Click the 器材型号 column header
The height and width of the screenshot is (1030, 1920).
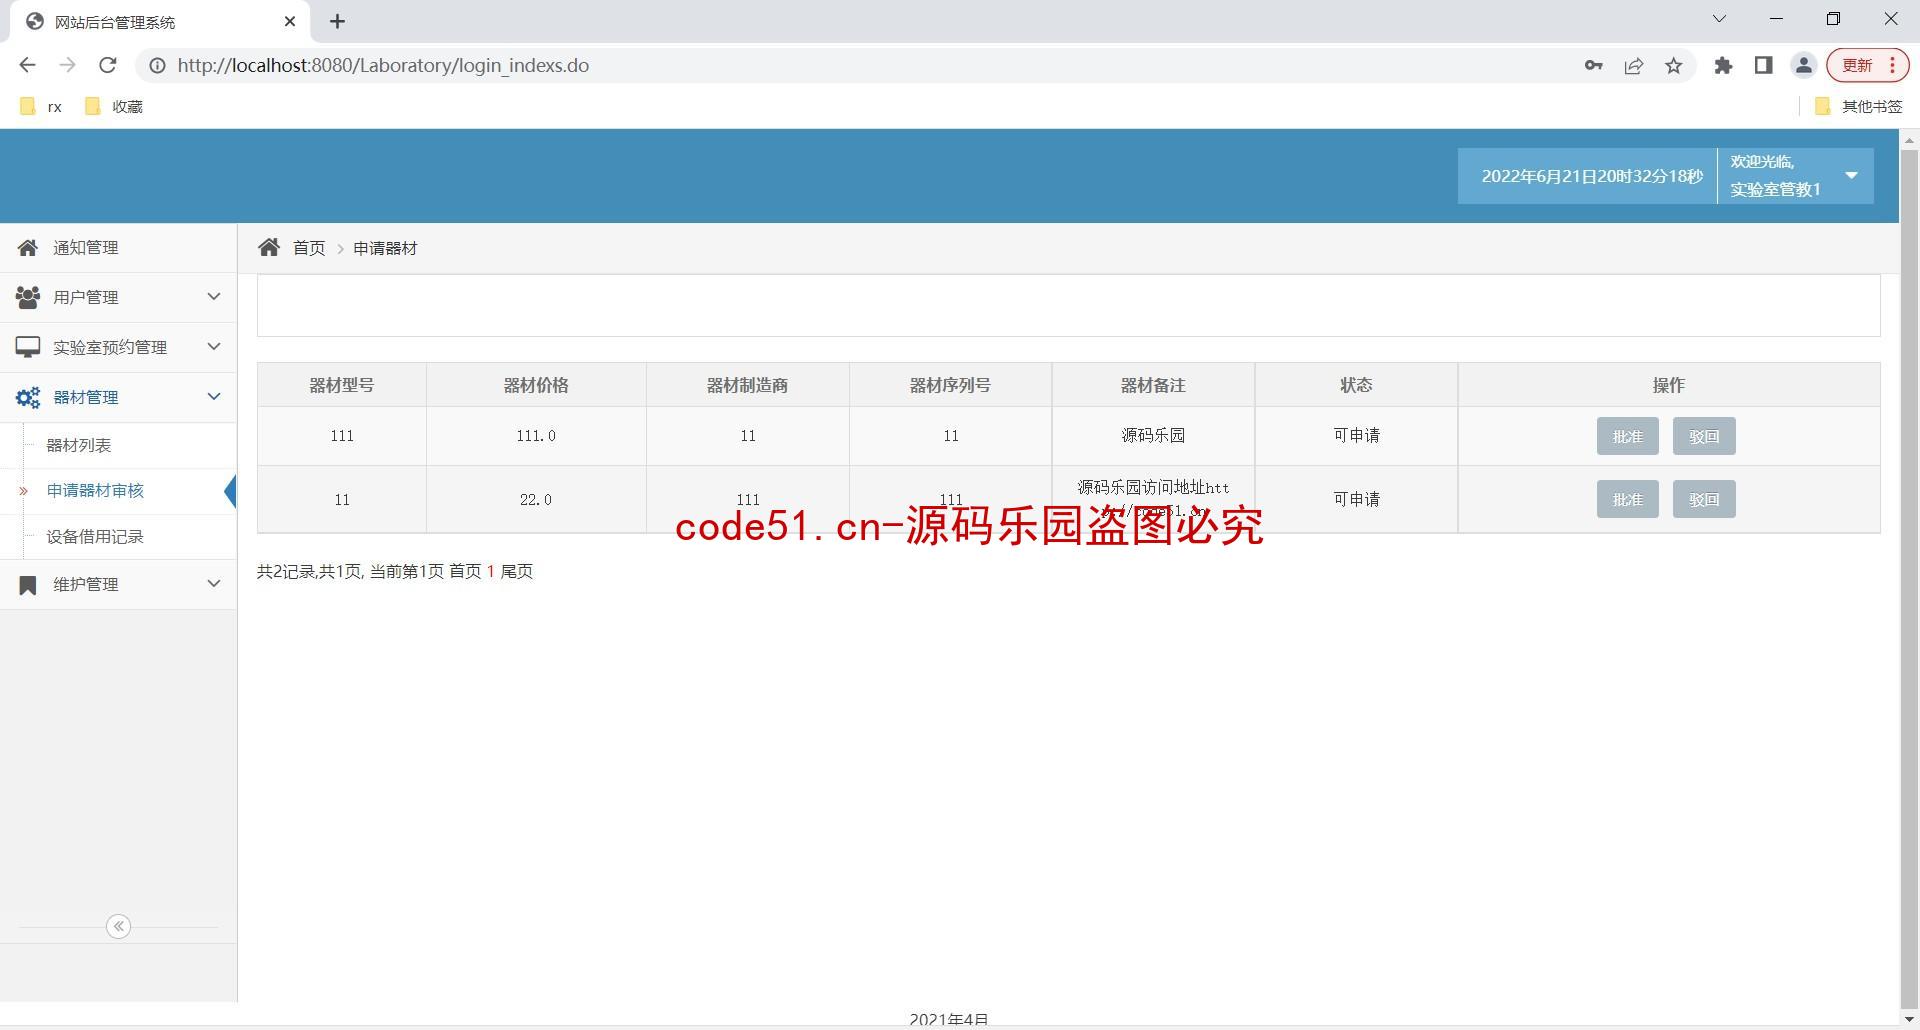click(x=342, y=385)
